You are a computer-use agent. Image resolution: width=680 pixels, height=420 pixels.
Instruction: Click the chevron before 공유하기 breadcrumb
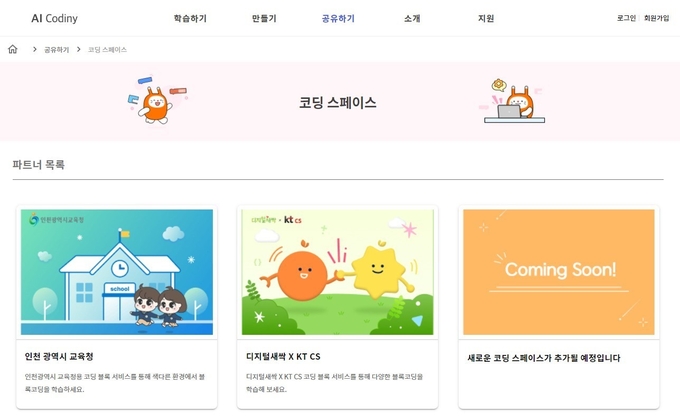click(x=35, y=49)
